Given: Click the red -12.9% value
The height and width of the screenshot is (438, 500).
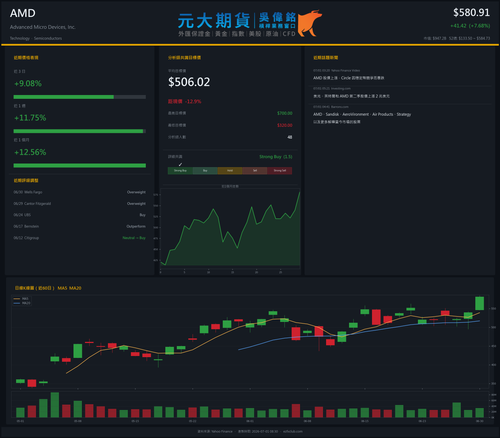Looking at the screenshot, I should 193,101.
